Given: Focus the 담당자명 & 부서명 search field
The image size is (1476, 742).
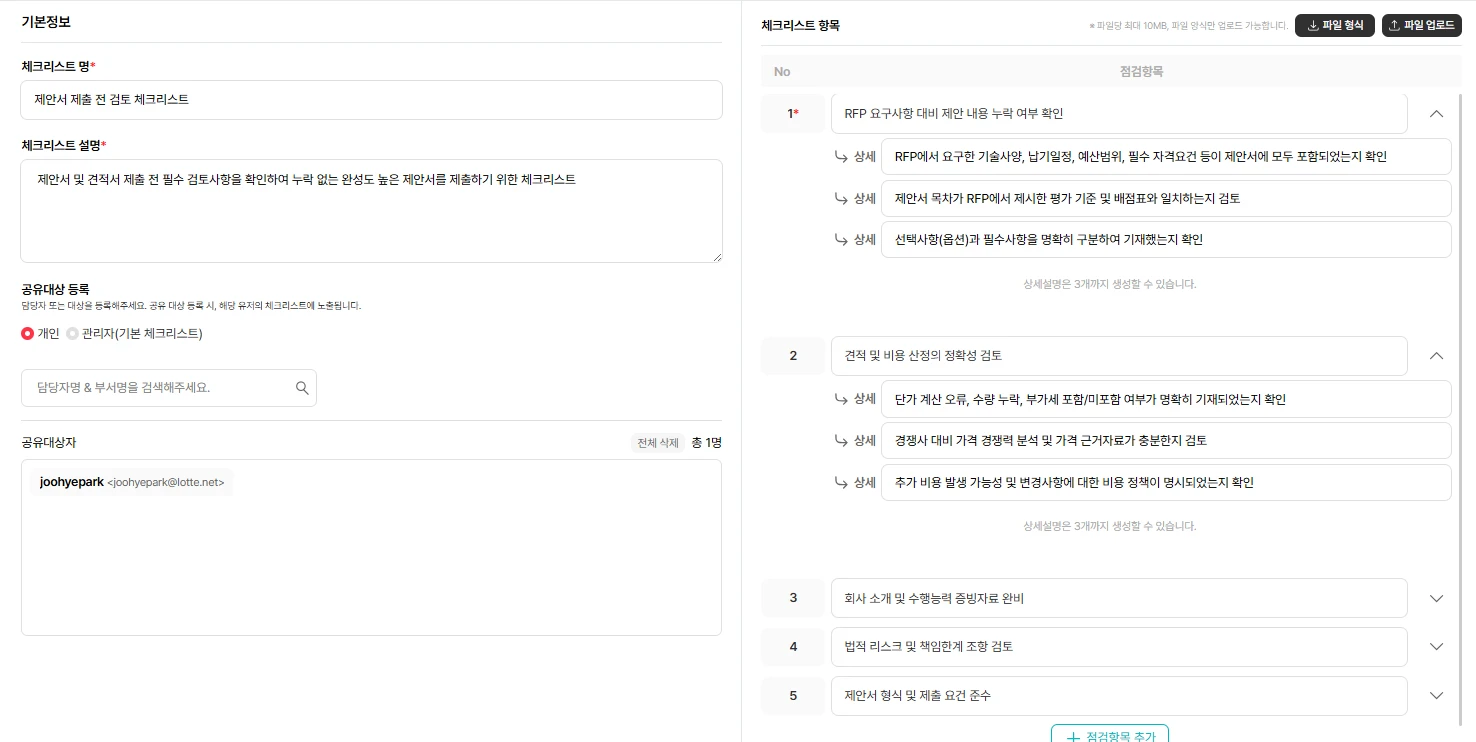Looking at the screenshot, I should pos(160,388).
